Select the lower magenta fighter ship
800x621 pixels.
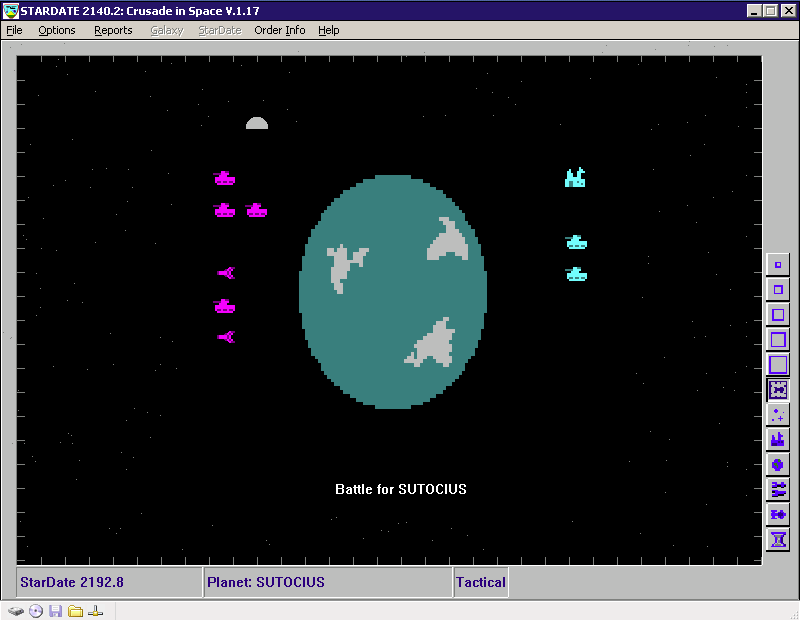pyautogui.click(x=226, y=337)
